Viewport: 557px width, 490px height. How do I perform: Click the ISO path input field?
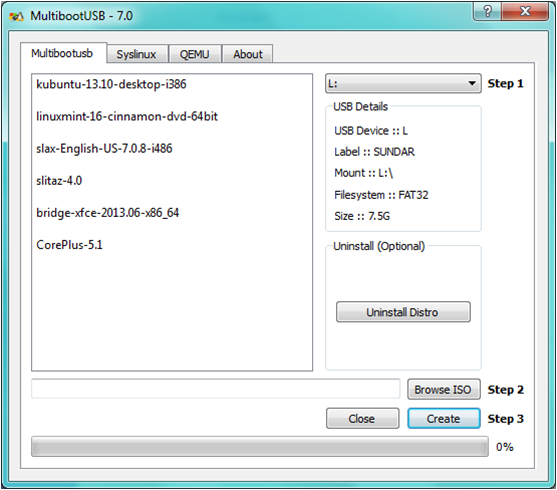[x=216, y=389]
